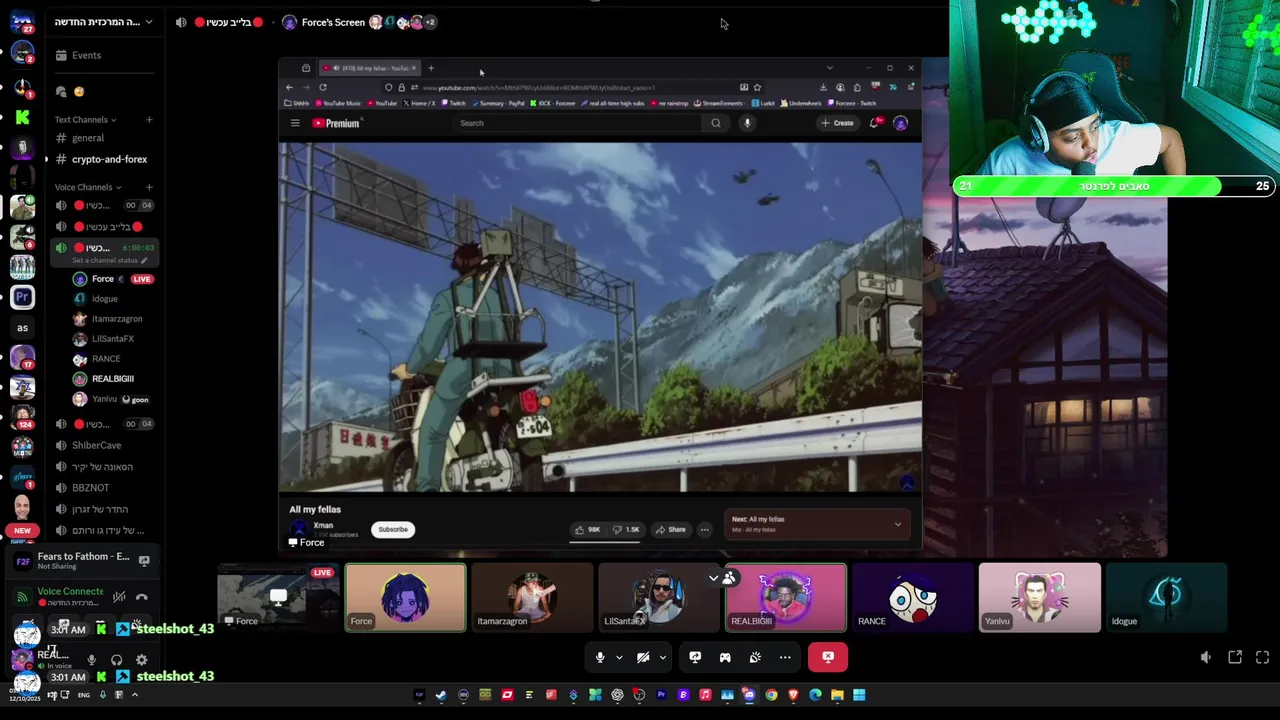This screenshot has height=720, width=1280.
Task: Click the Subscribe button under the video
Action: 393,529
